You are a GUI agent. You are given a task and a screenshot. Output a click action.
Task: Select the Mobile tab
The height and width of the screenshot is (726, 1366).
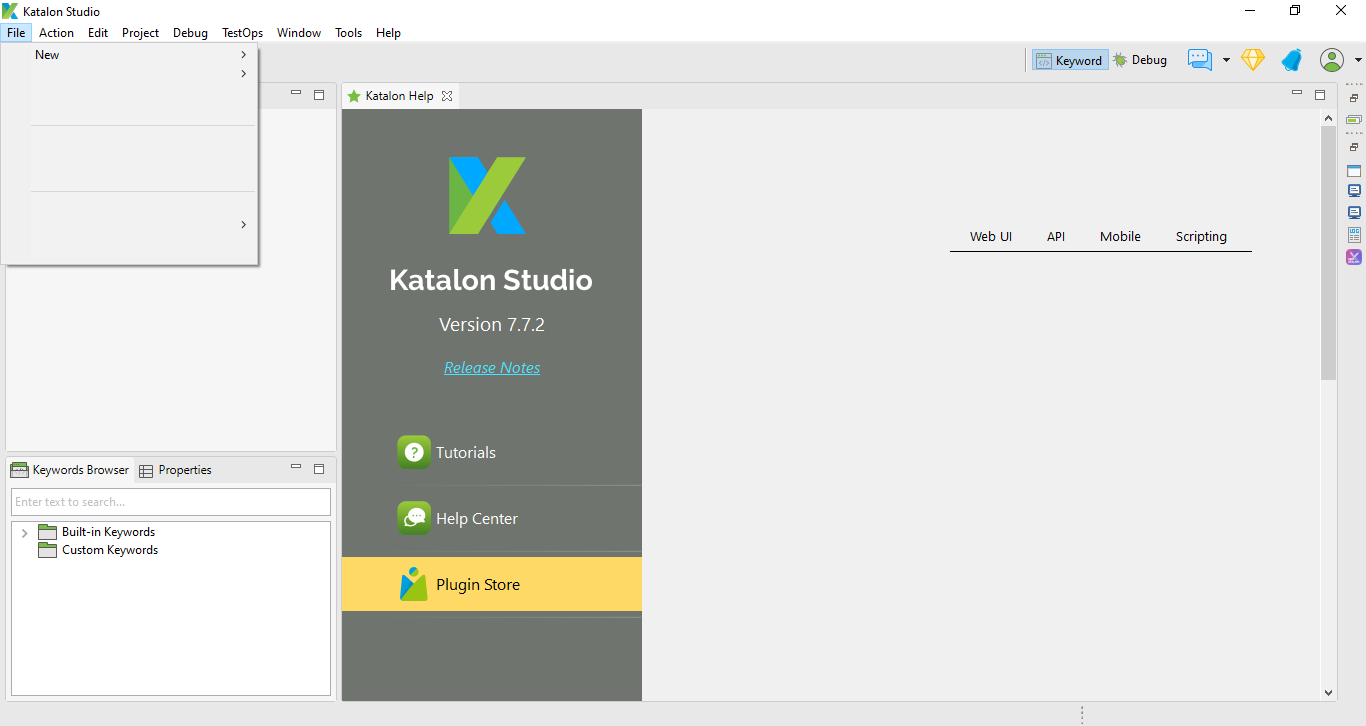tap(1120, 237)
